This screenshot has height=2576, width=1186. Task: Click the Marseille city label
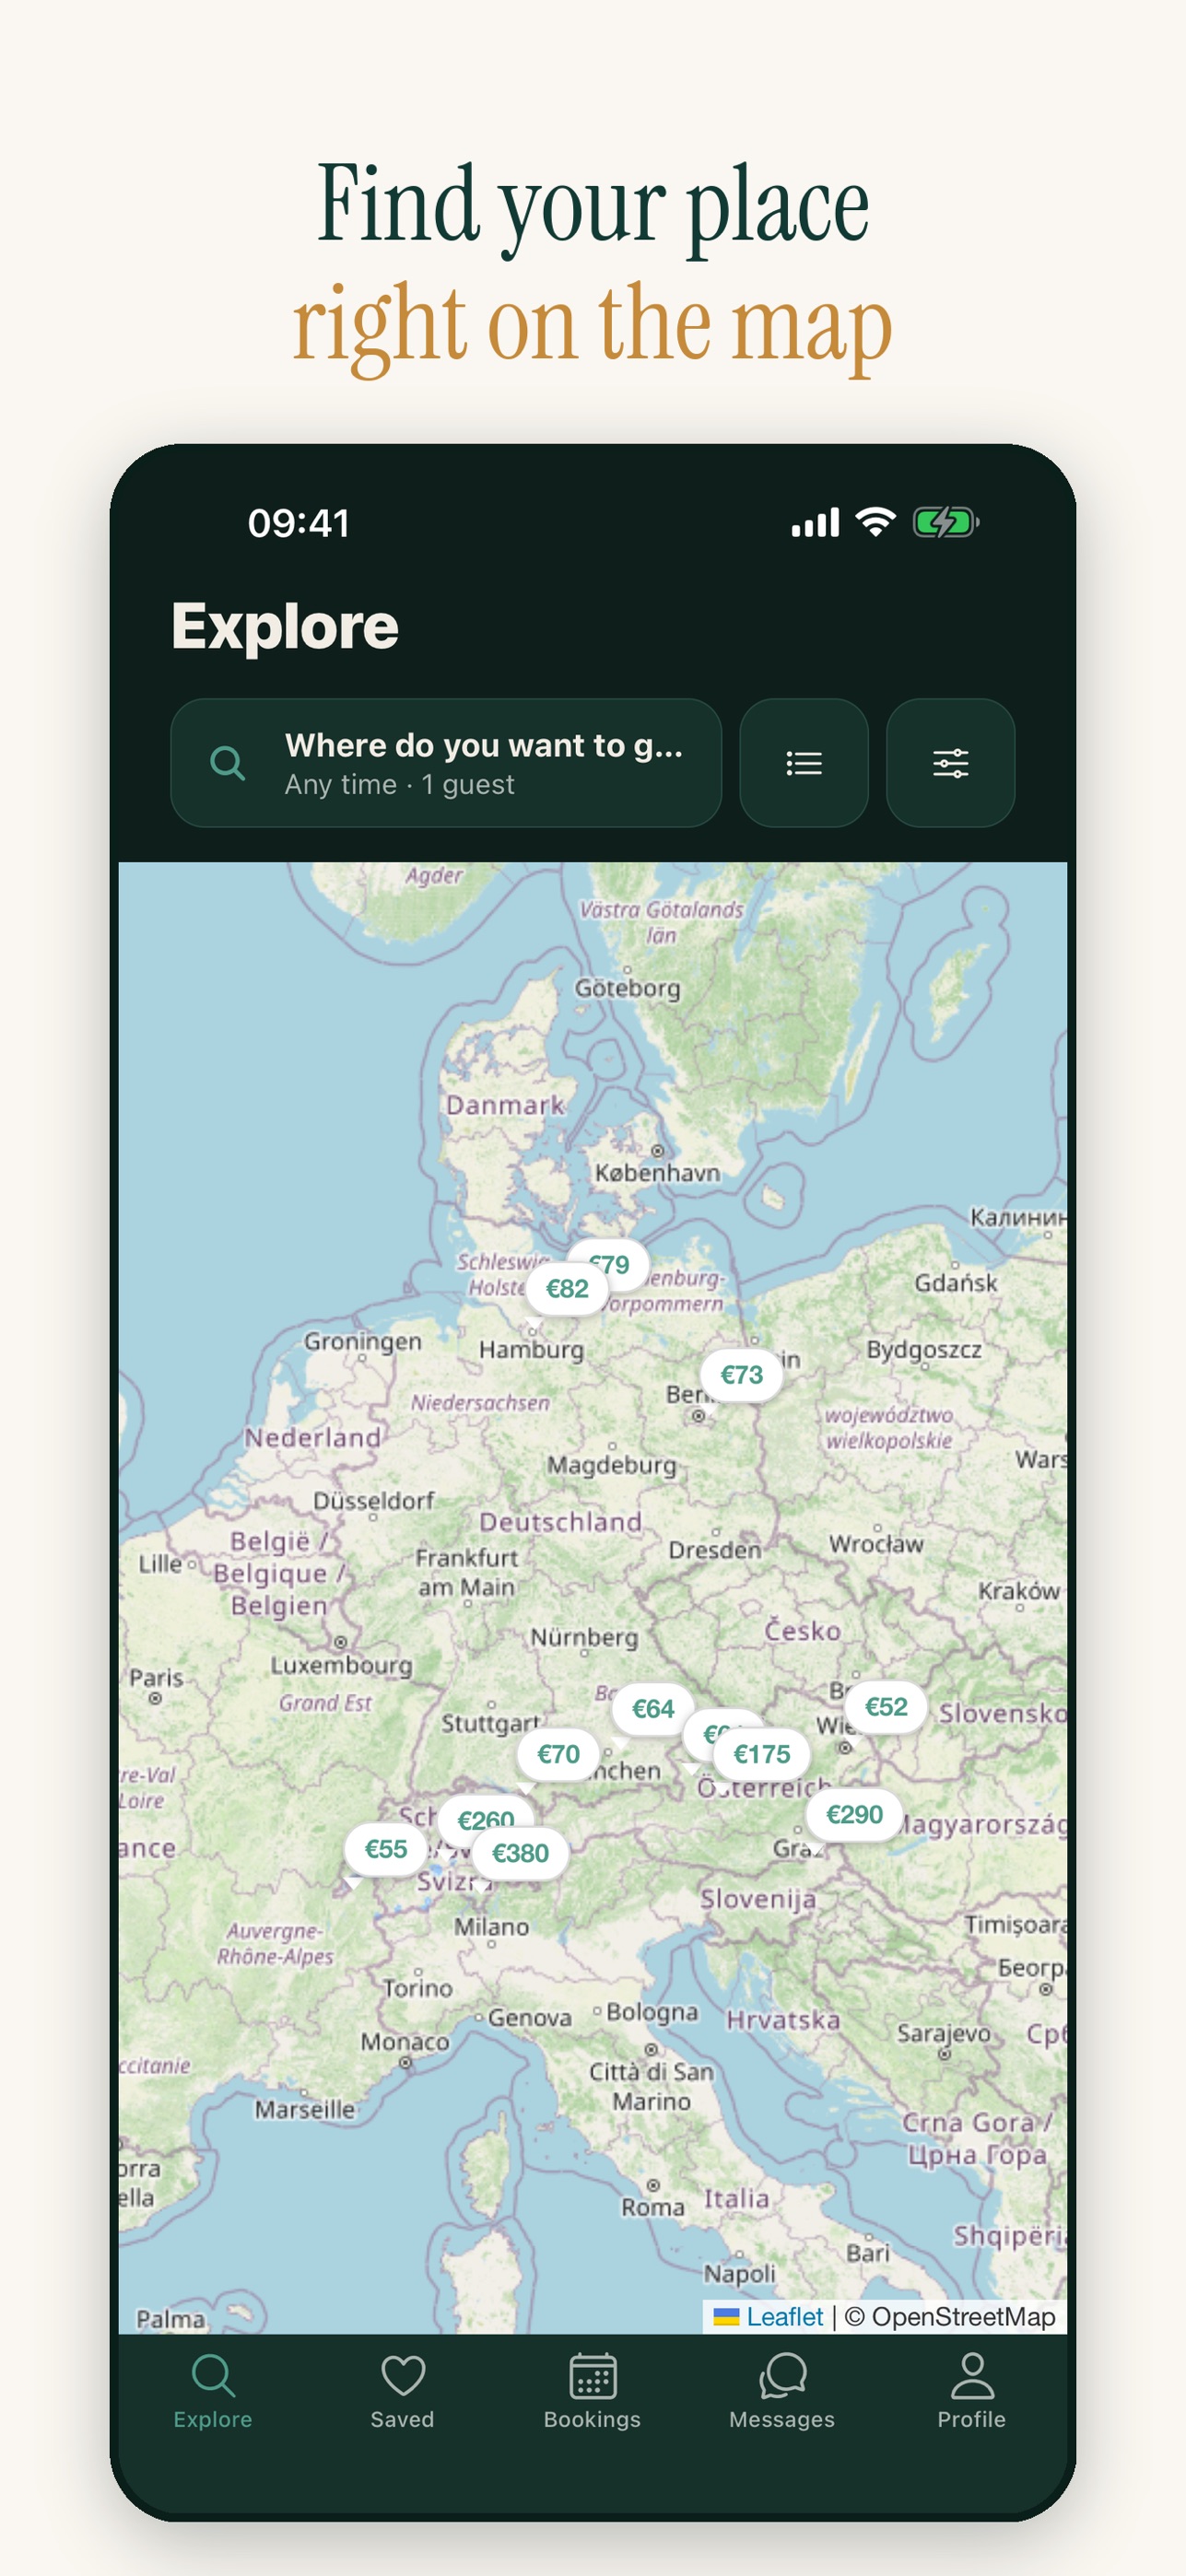pos(305,2109)
